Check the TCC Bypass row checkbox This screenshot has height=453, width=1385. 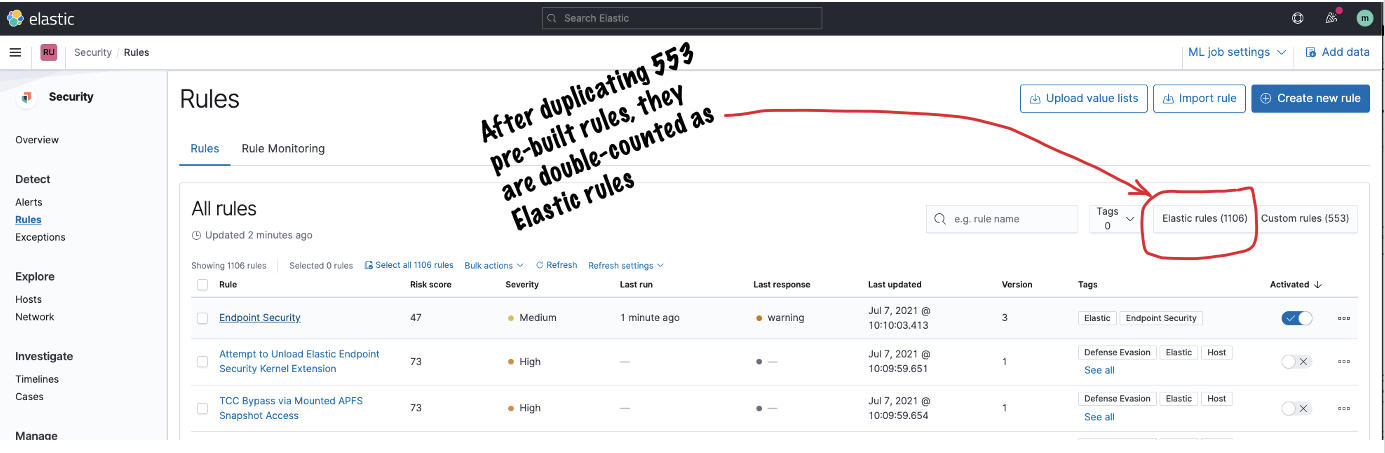[202, 408]
